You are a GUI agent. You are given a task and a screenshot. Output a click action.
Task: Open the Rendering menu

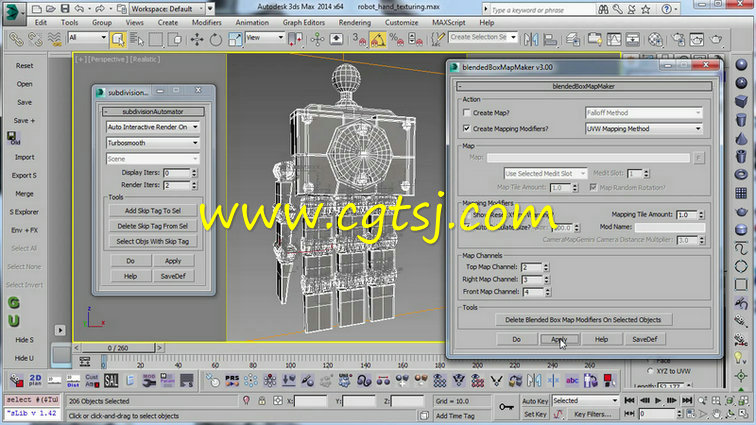coord(354,23)
